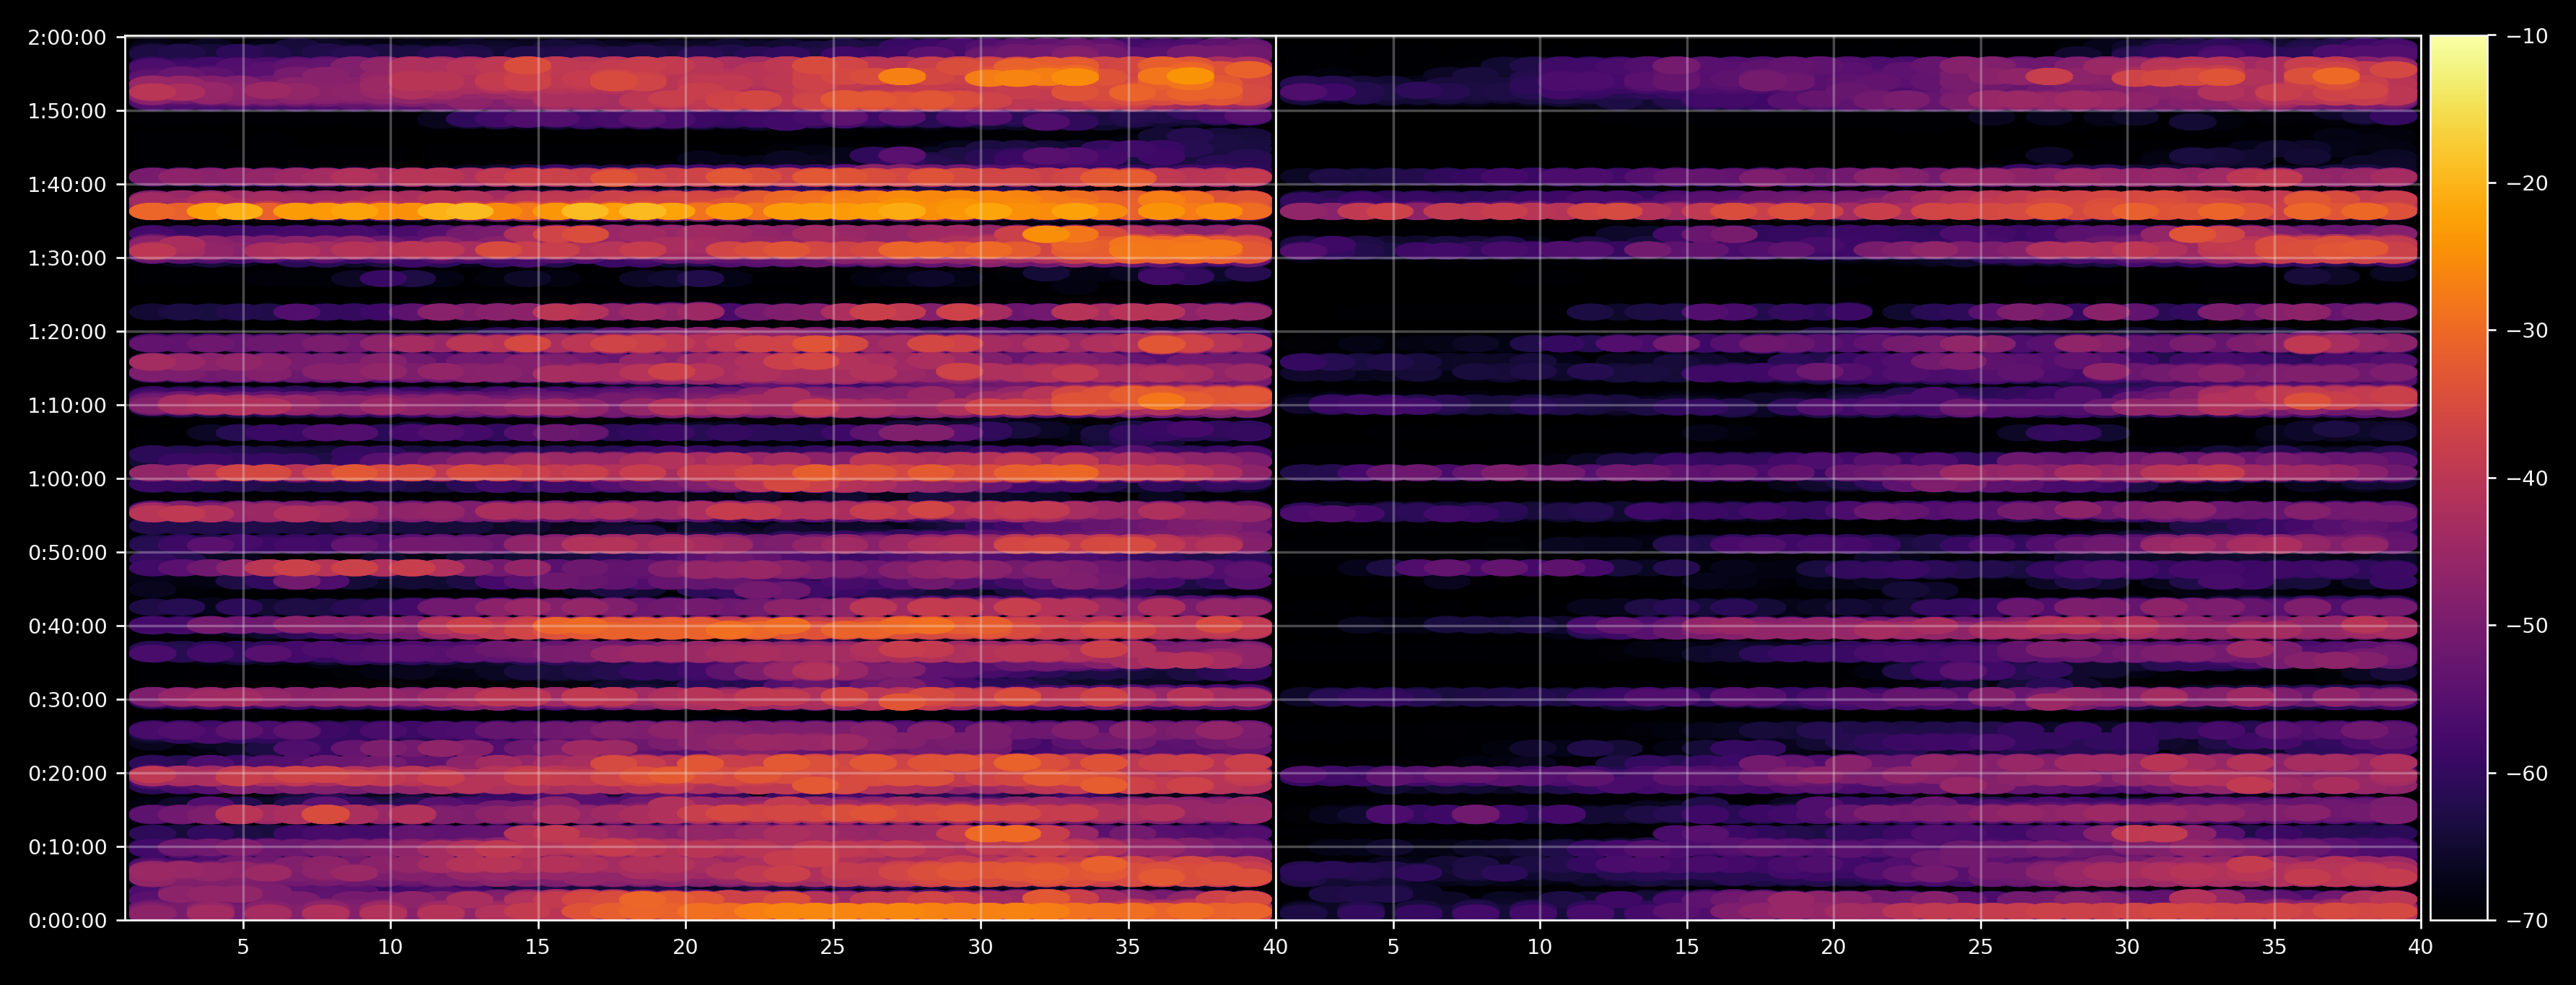Select the −40 colorbar tick label

pos(2527,479)
